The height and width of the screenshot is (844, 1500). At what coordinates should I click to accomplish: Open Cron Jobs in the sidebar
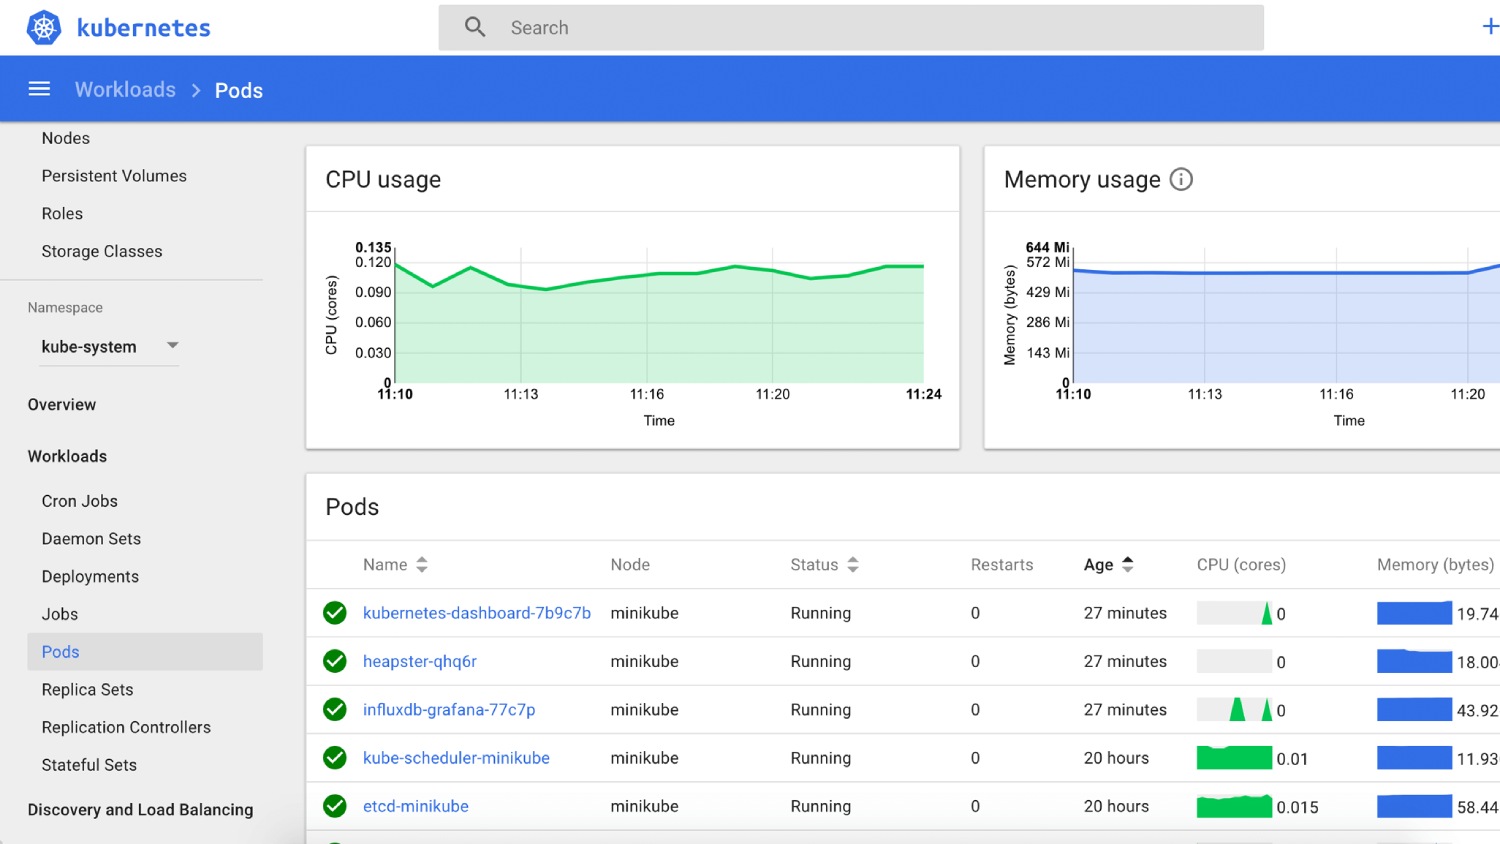point(80,501)
